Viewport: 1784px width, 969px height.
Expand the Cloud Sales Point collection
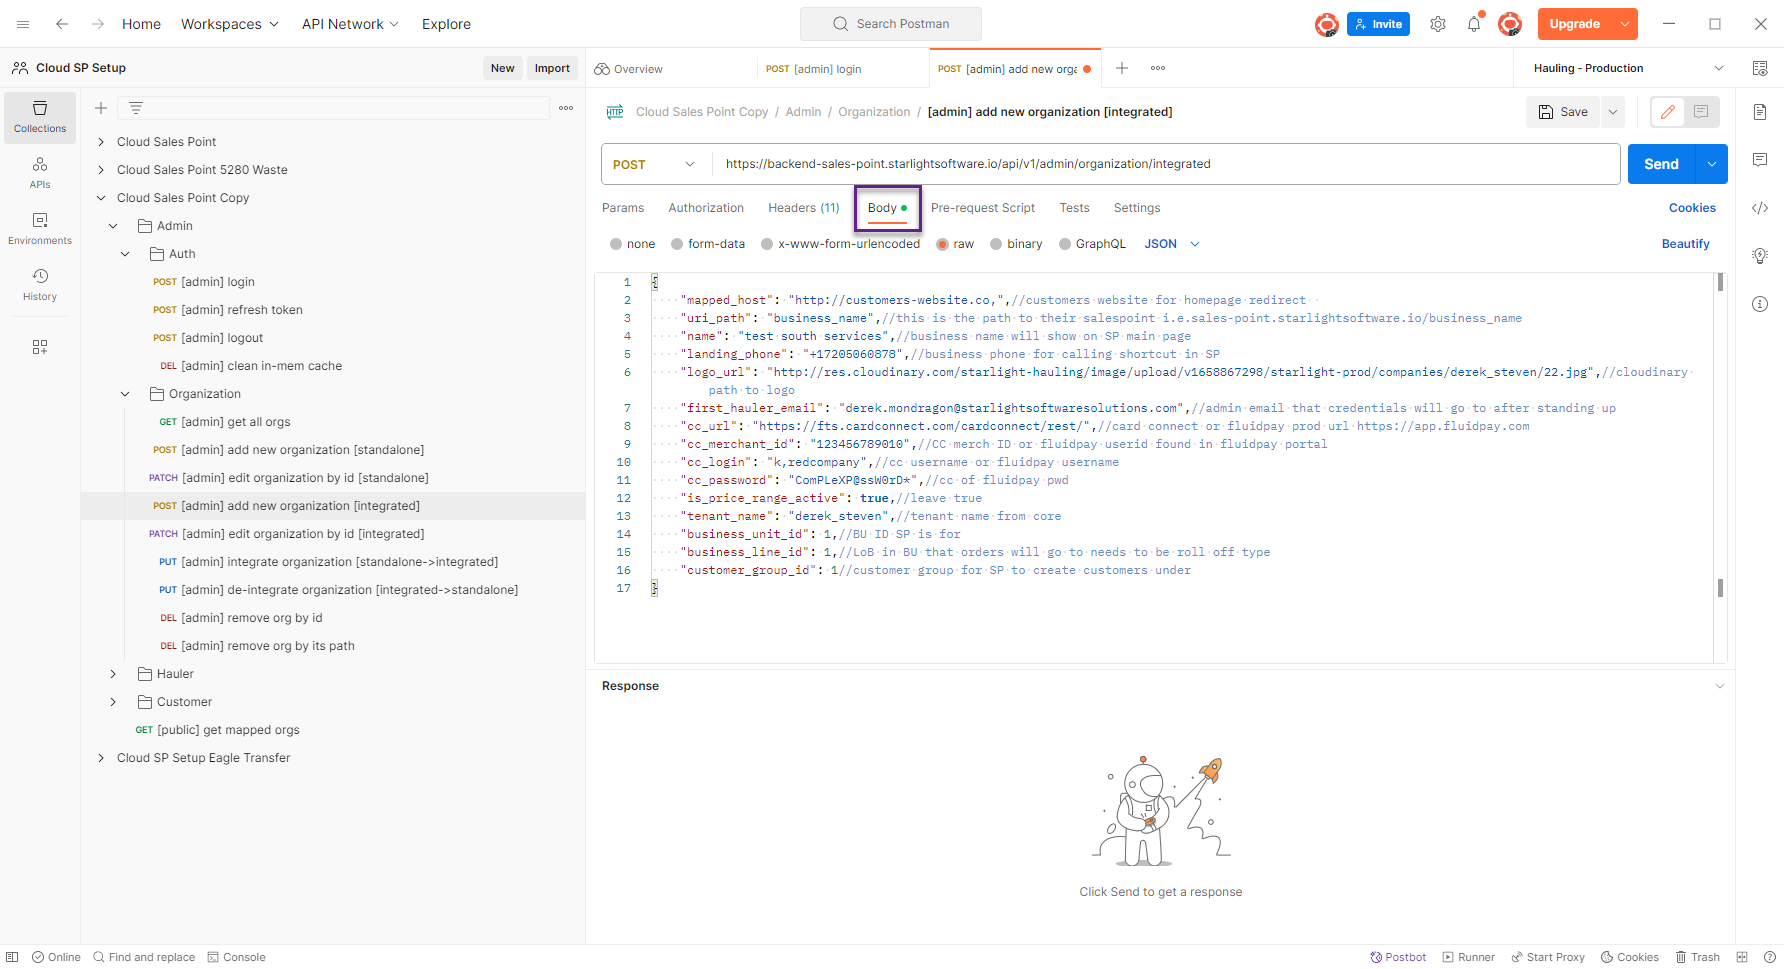tap(101, 142)
